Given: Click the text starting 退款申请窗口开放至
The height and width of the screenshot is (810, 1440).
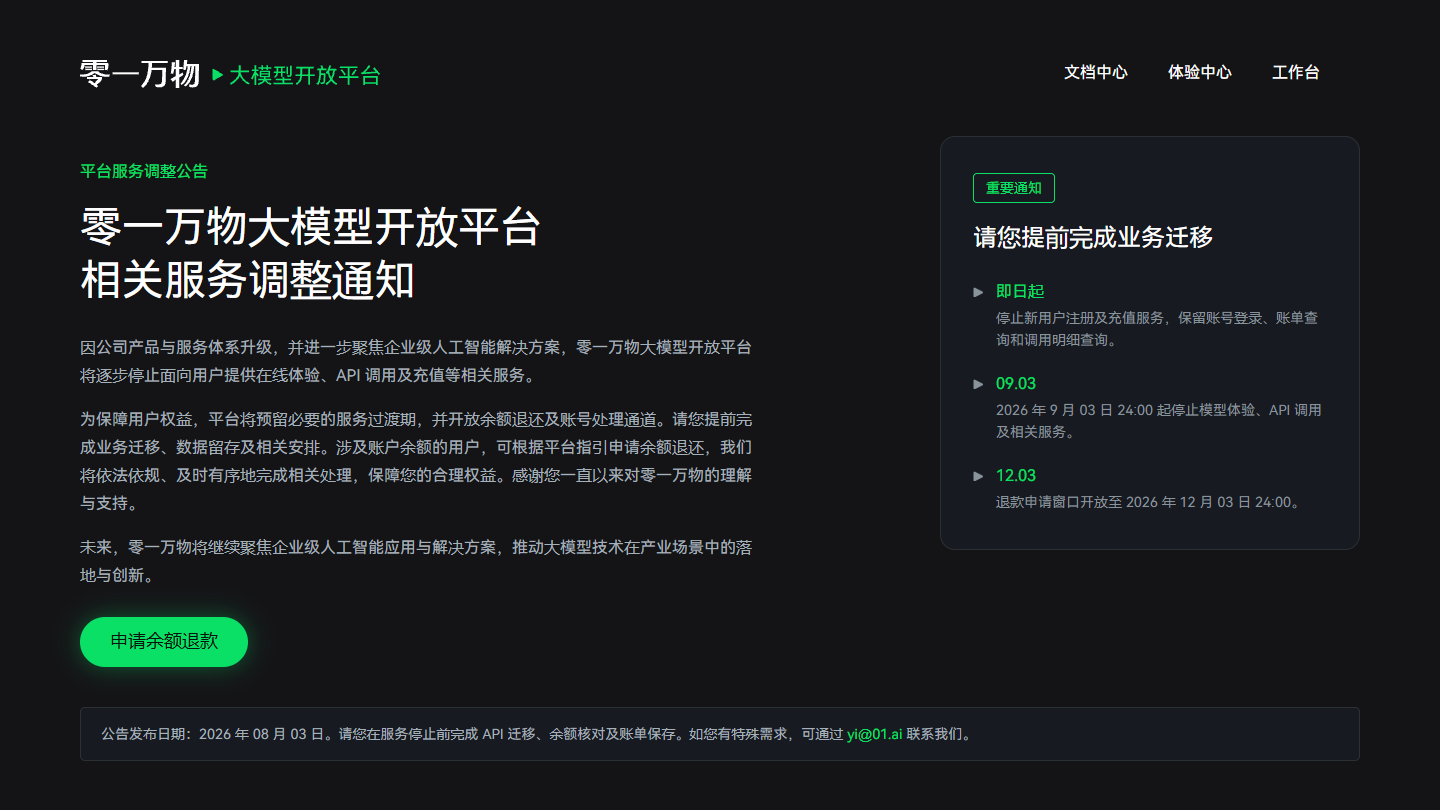Looking at the screenshot, I should pos(1149,502).
